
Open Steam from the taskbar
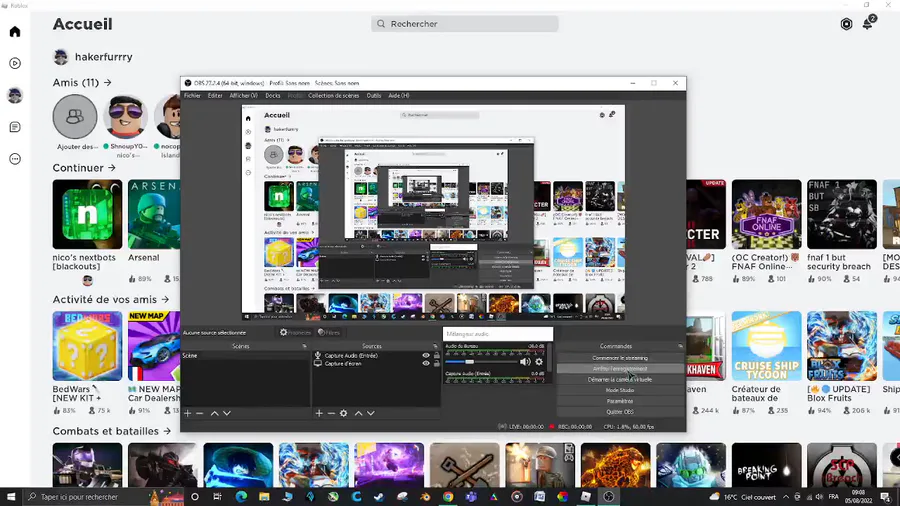click(x=379, y=497)
